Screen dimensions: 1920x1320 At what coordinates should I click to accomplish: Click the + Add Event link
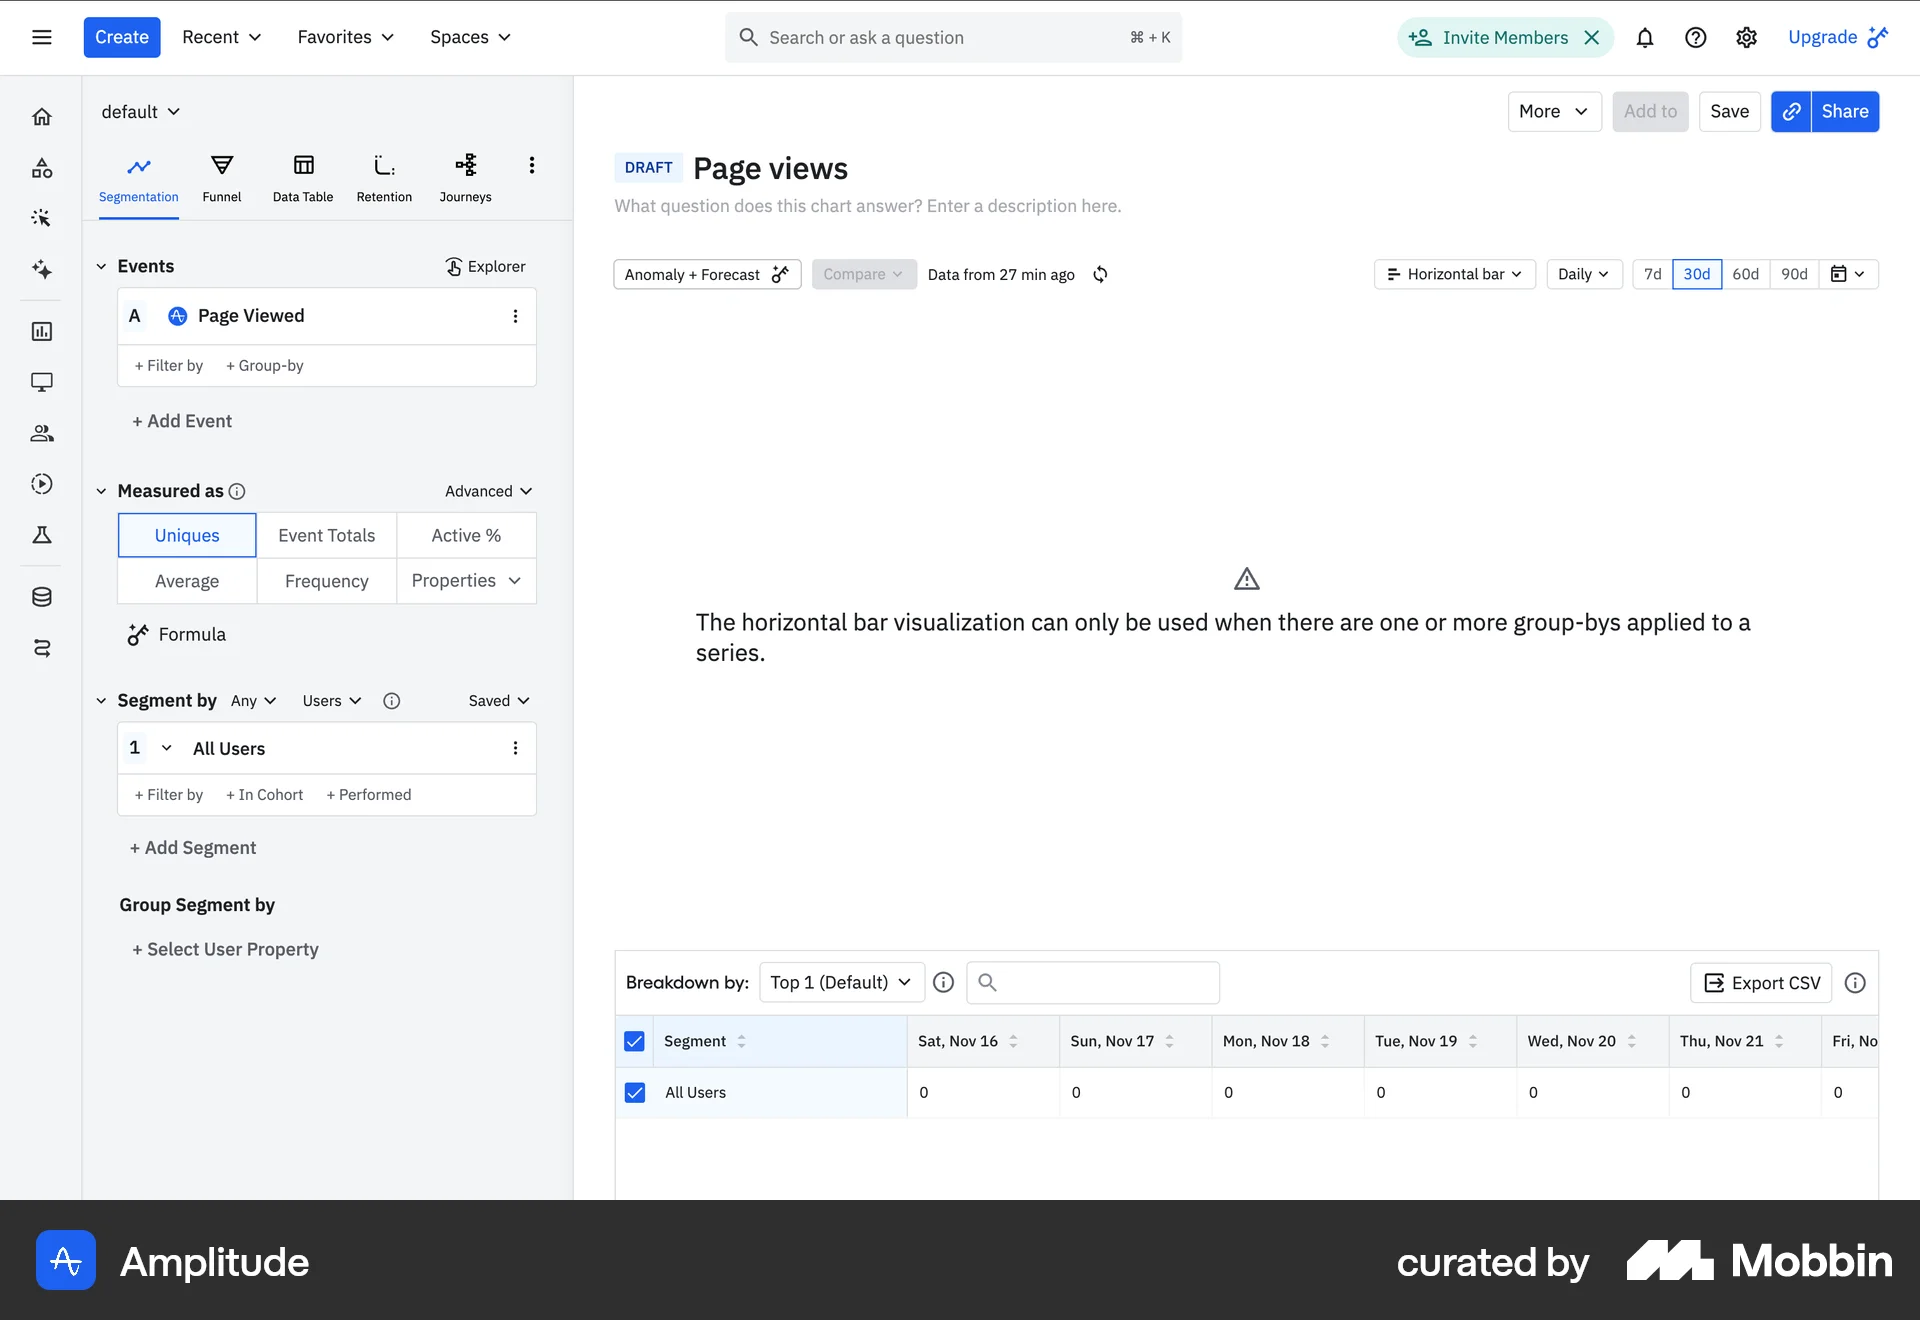182,421
